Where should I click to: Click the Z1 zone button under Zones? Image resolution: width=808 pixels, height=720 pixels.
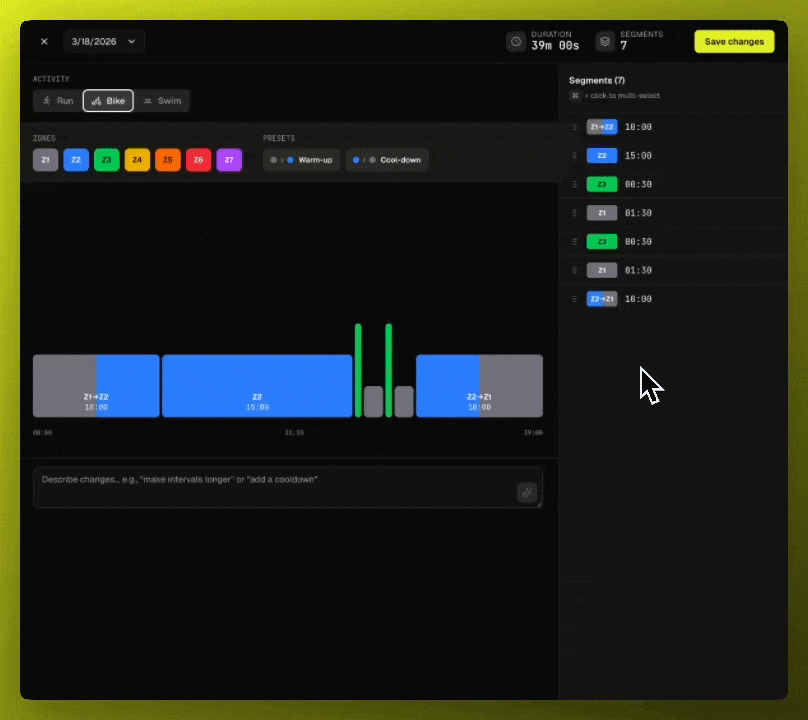point(45,159)
